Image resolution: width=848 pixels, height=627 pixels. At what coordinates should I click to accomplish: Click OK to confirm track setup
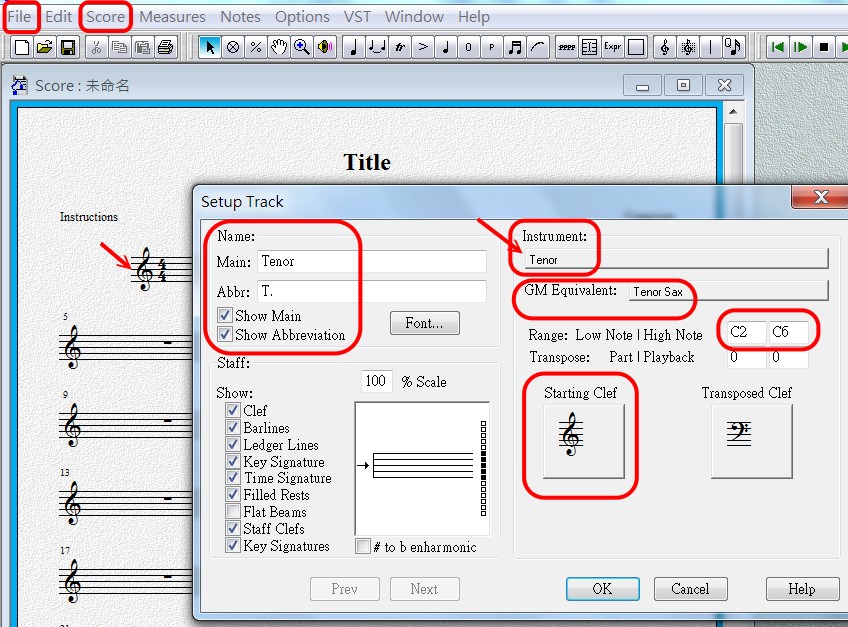(x=602, y=589)
